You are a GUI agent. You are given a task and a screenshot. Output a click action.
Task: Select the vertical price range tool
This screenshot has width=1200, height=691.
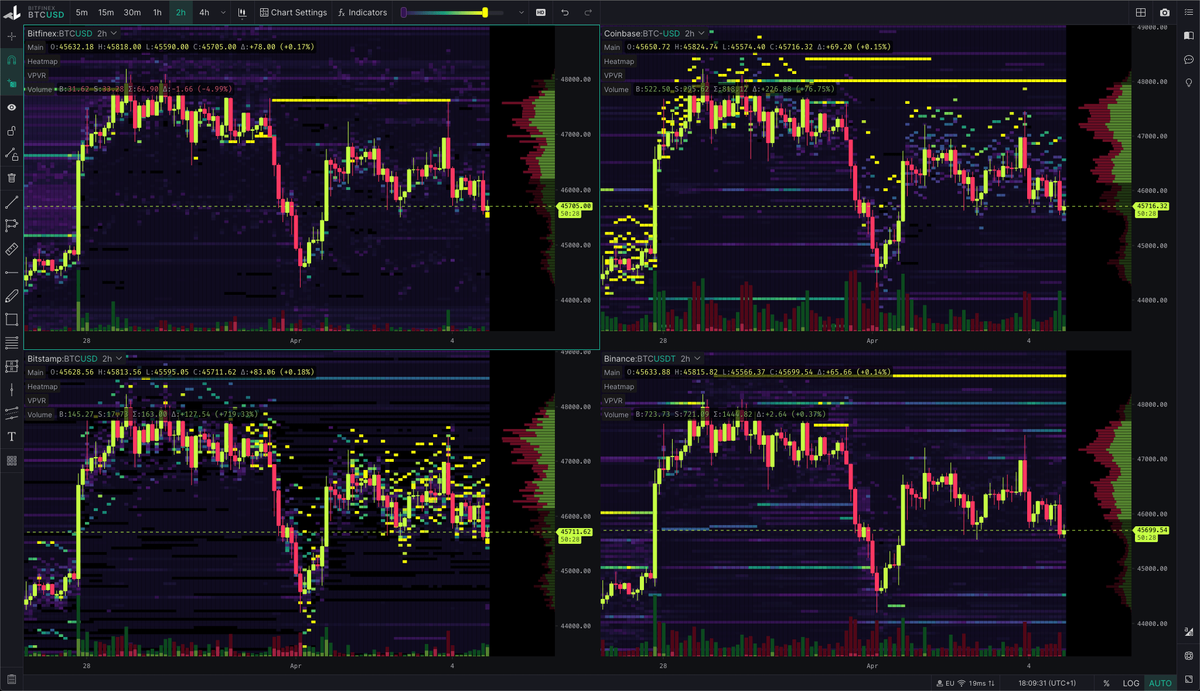coord(11,390)
